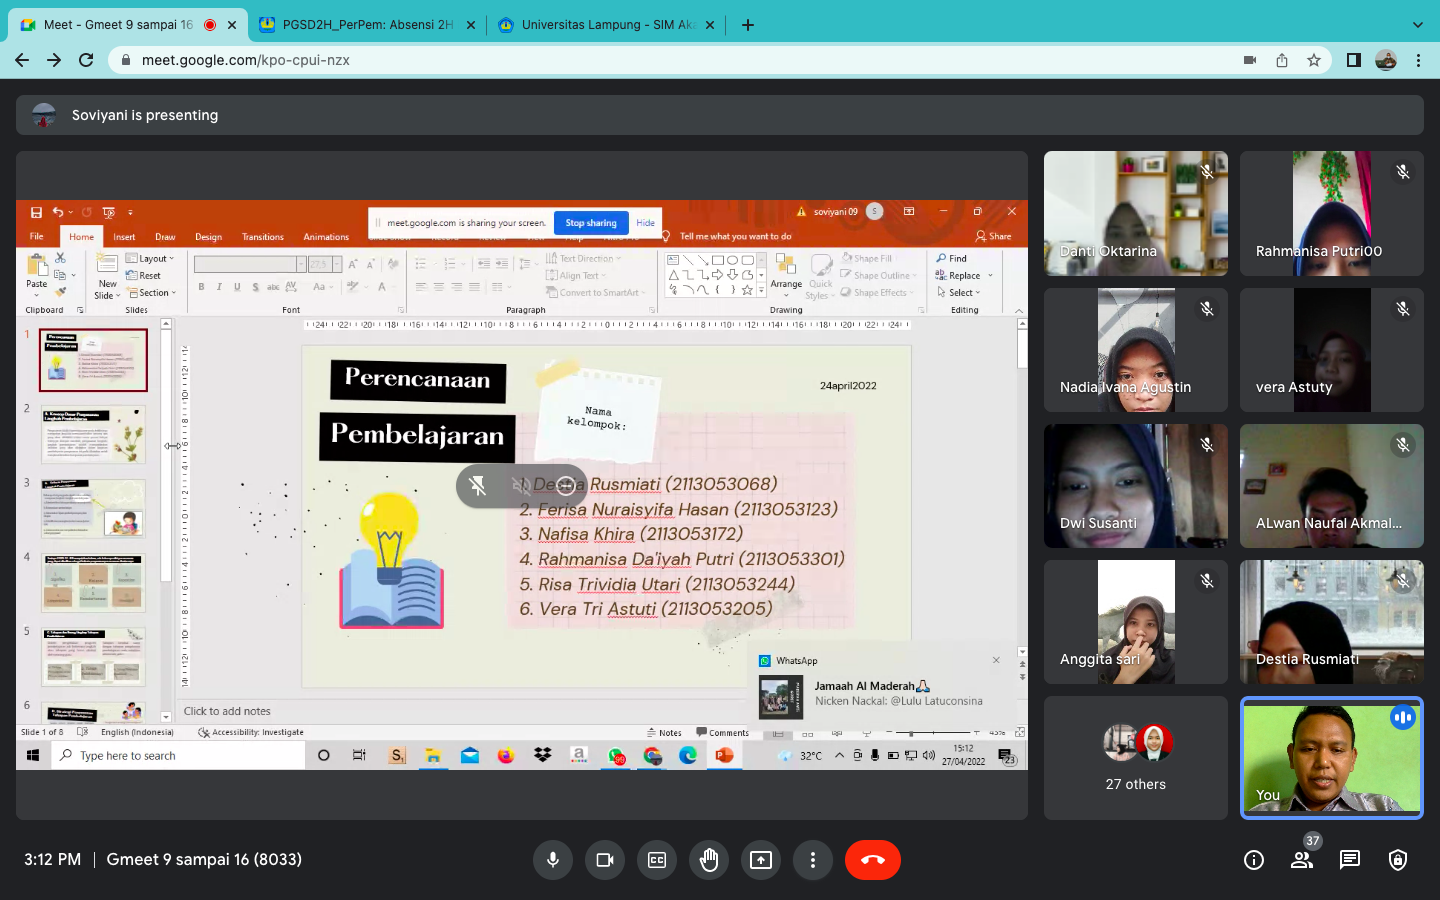Open the chat with everyone icon
The width and height of the screenshot is (1440, 900).
(x=1350, y=860)
